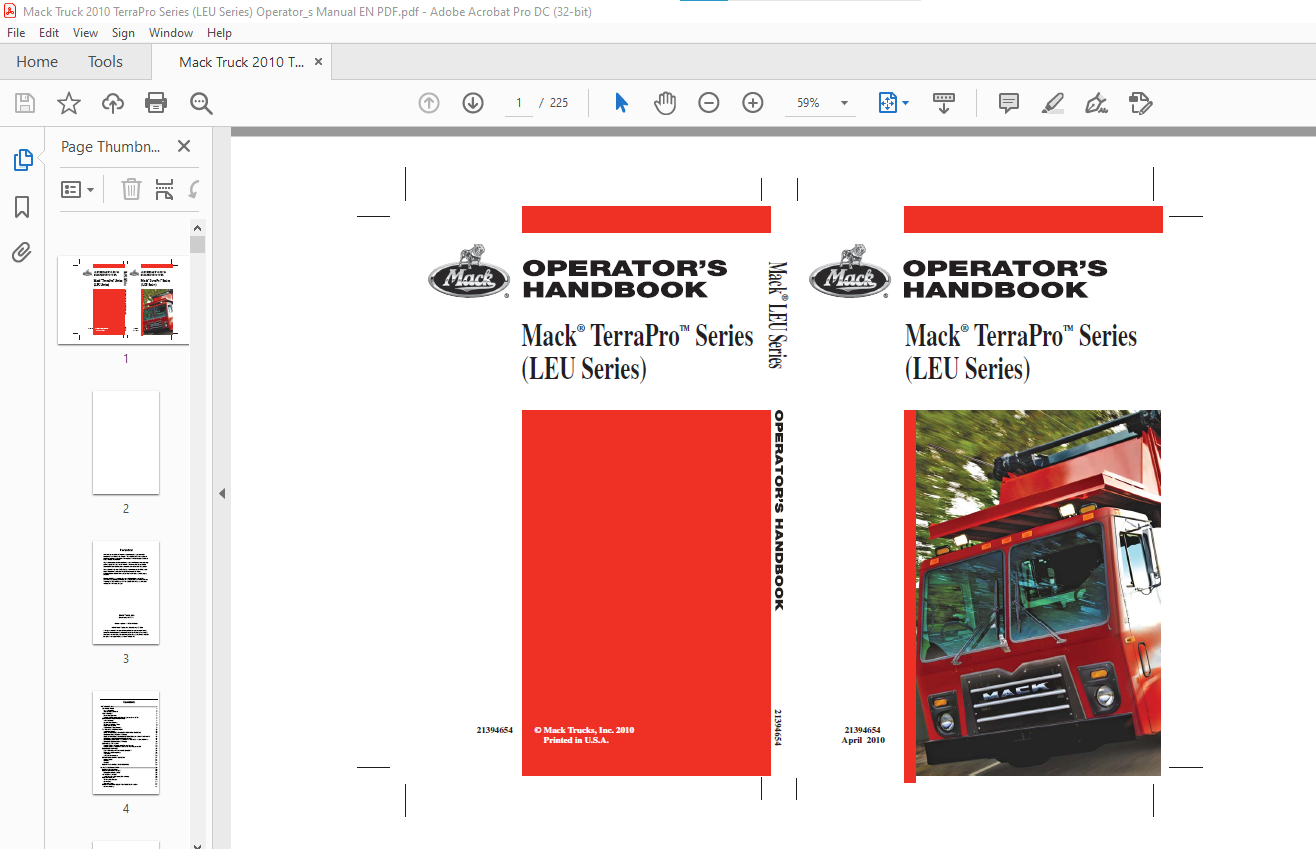This screenshot has height=849, width=1316.
Task: Open the Page Thumbnails sidebar icon
Action: (22, 160)
